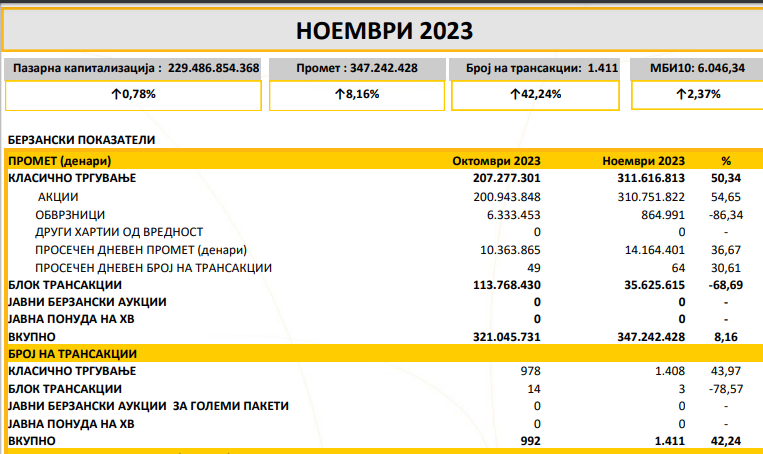Viewport: 763px width, 454px height.
Task: Select ЈАВНИ БЕРЗАНСКИ АУКЦИИ ЗА ГОЛЕМИ ПАКЕТИ row
Action: (148, 406)
